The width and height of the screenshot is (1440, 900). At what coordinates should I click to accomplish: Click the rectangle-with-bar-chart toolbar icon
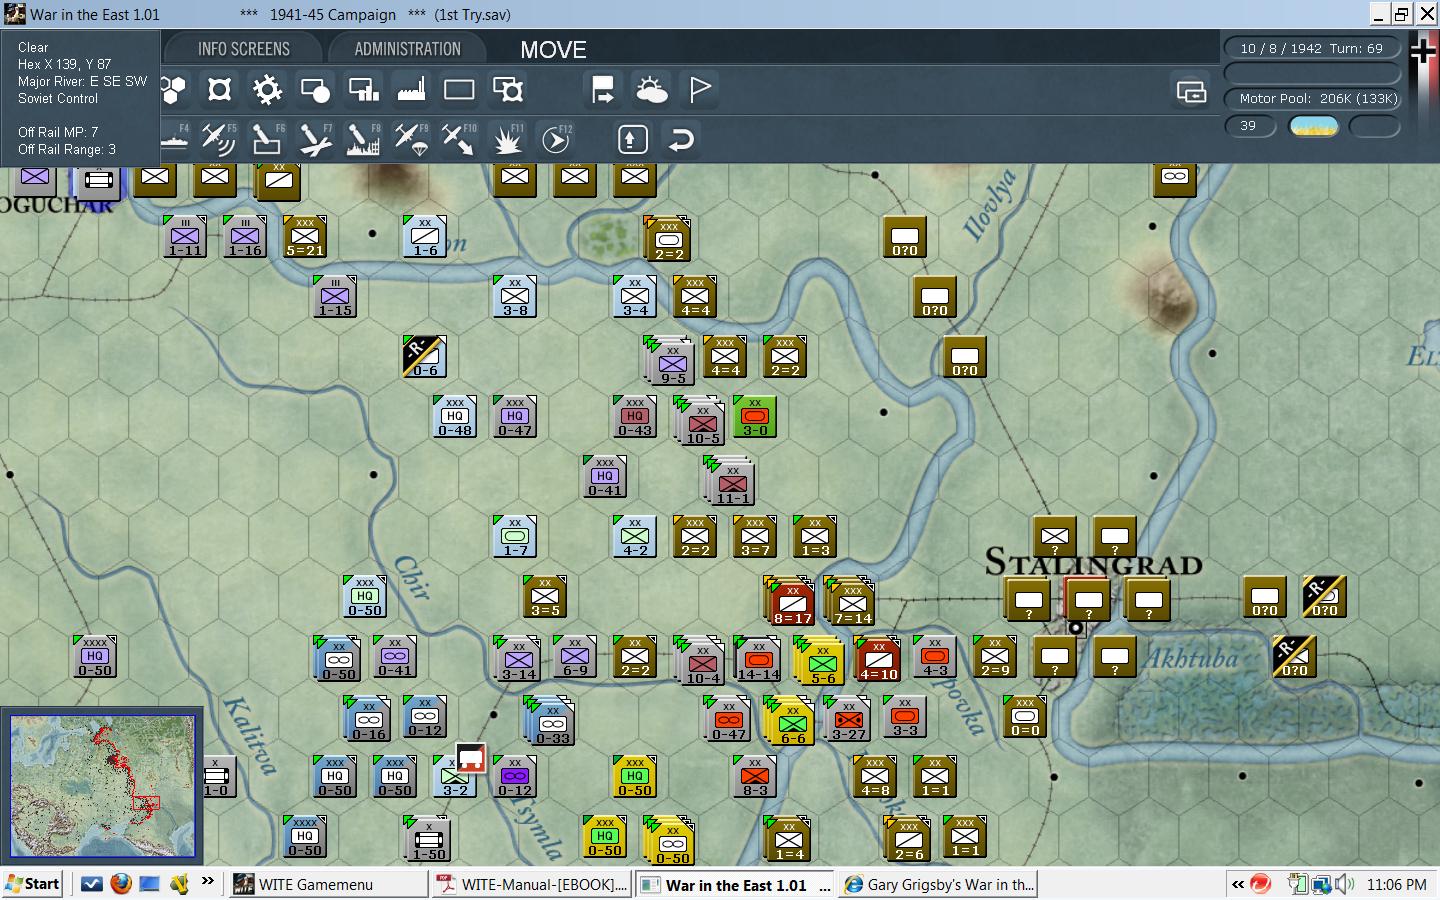[363, 90]
